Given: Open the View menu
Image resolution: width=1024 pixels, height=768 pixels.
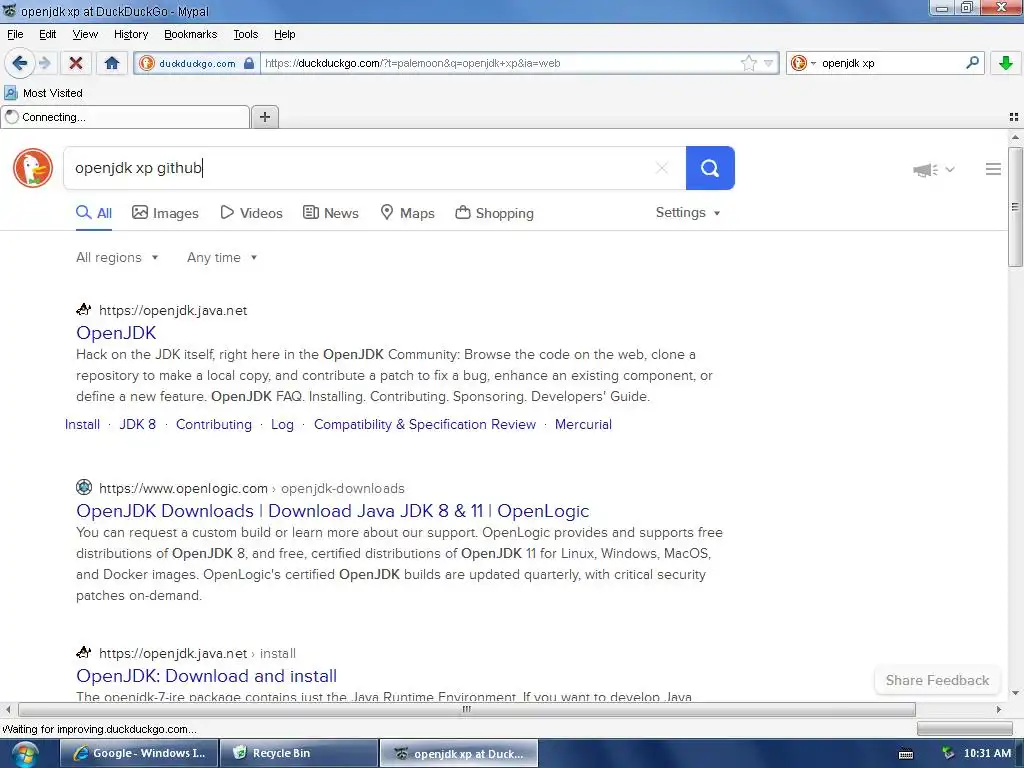Looking at the screenshot, I should click(x=85, y=35).
